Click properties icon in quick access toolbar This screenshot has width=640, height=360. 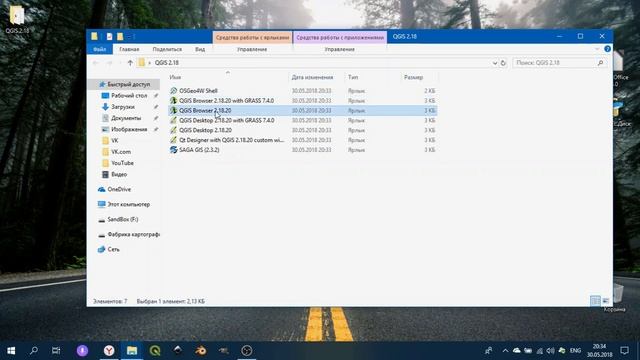(109, 36)
